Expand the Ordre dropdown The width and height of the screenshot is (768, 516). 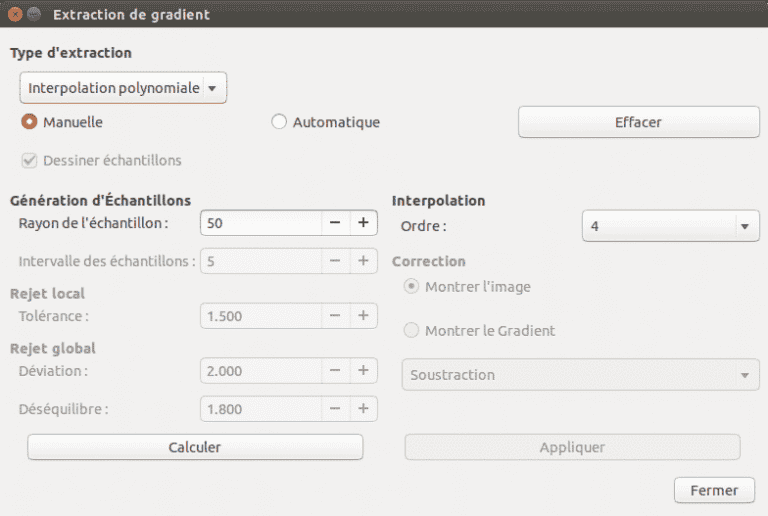(x=671, y=226)
